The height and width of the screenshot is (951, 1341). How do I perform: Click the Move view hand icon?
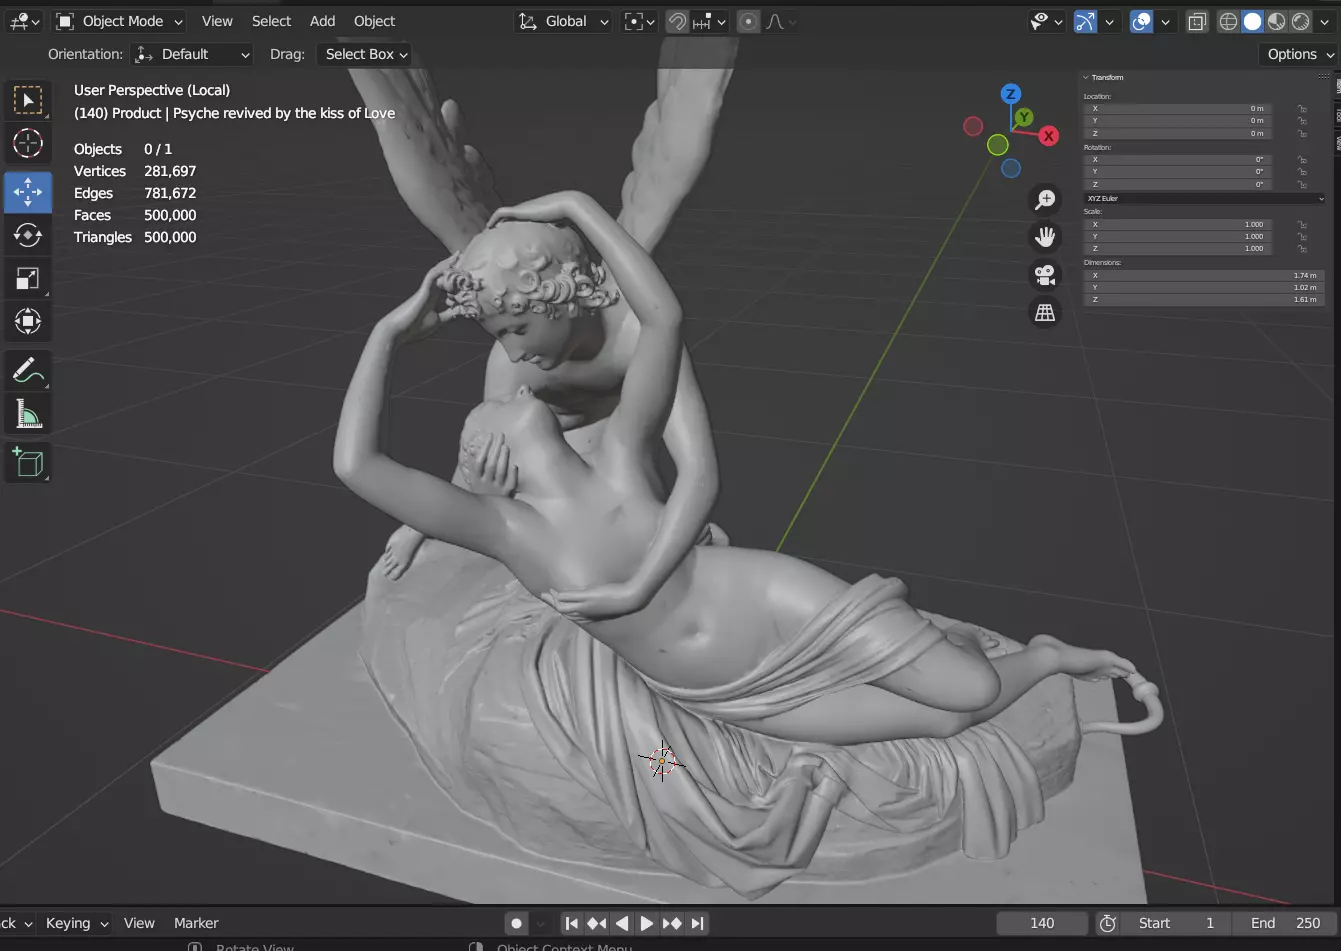(1045, 237)
